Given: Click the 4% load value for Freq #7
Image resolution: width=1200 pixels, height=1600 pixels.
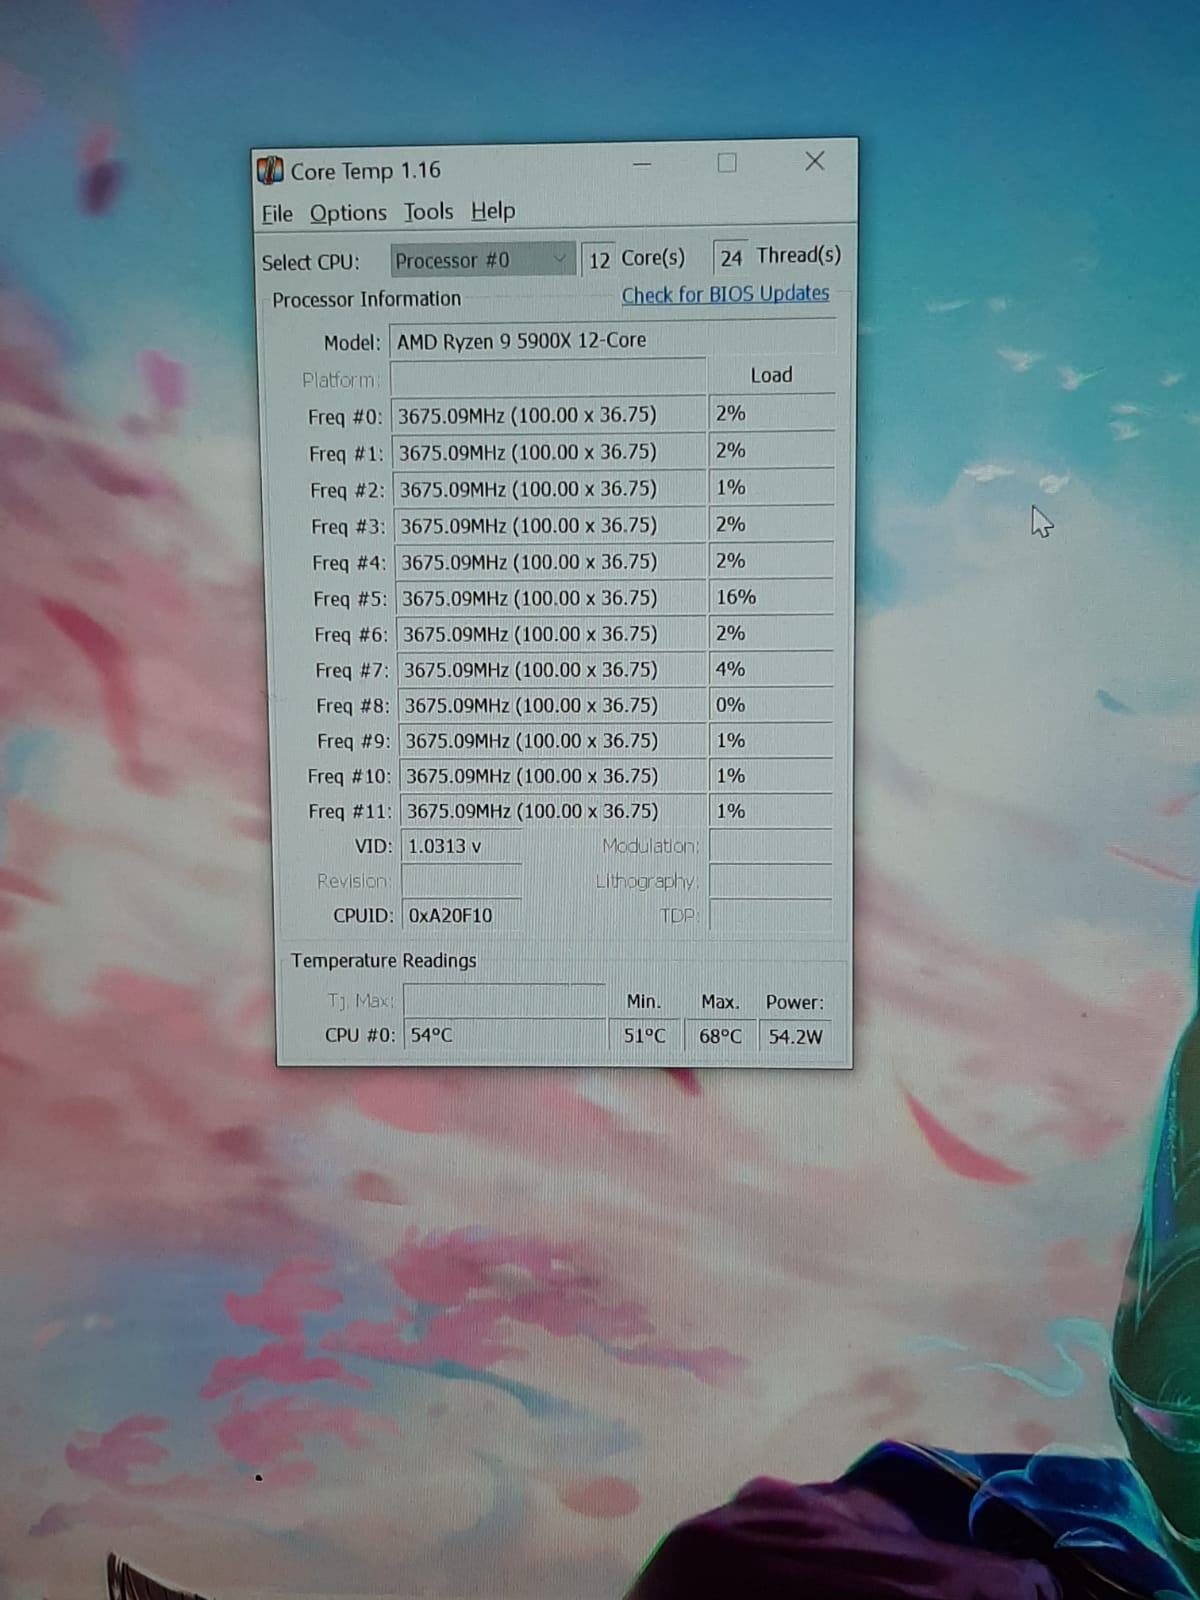Looking at the screenshot, I should point(771,669).
